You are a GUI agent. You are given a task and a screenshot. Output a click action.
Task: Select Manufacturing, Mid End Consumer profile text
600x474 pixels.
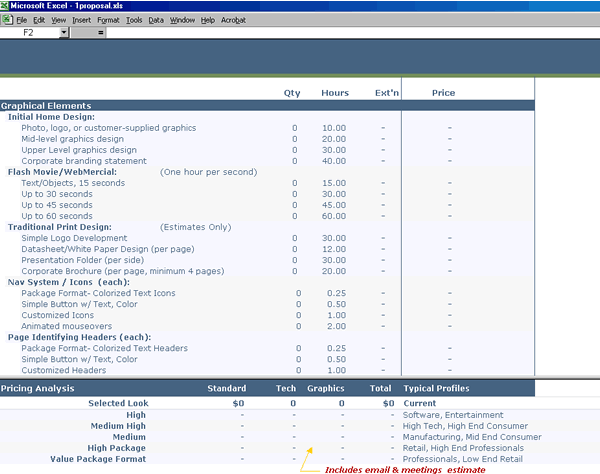pos(472,437)
